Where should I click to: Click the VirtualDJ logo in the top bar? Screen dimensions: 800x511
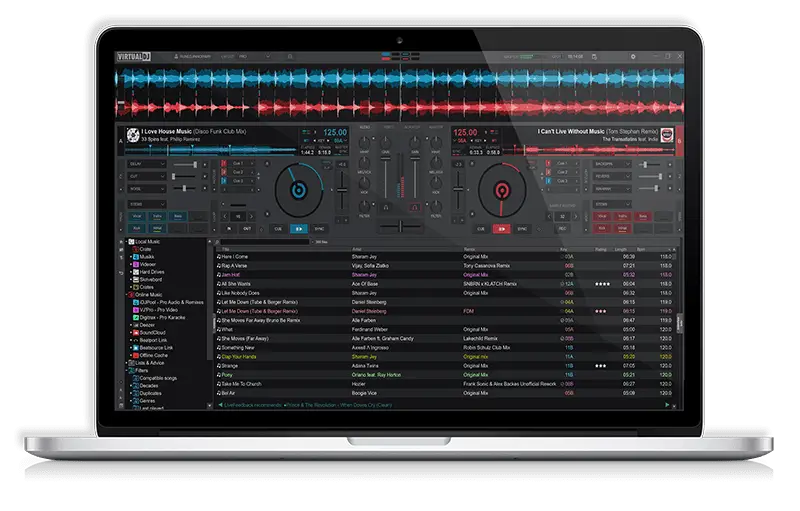(x=134, y=57)
